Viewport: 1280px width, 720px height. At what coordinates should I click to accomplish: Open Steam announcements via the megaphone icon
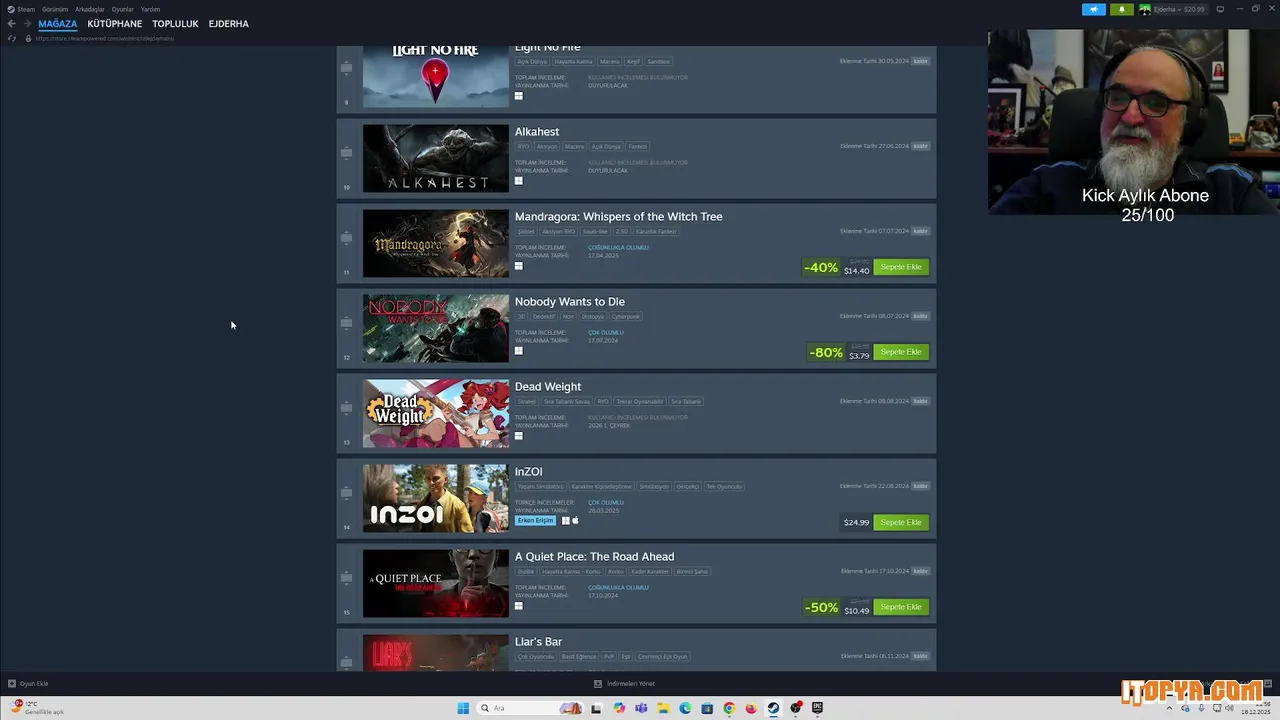1093,9
